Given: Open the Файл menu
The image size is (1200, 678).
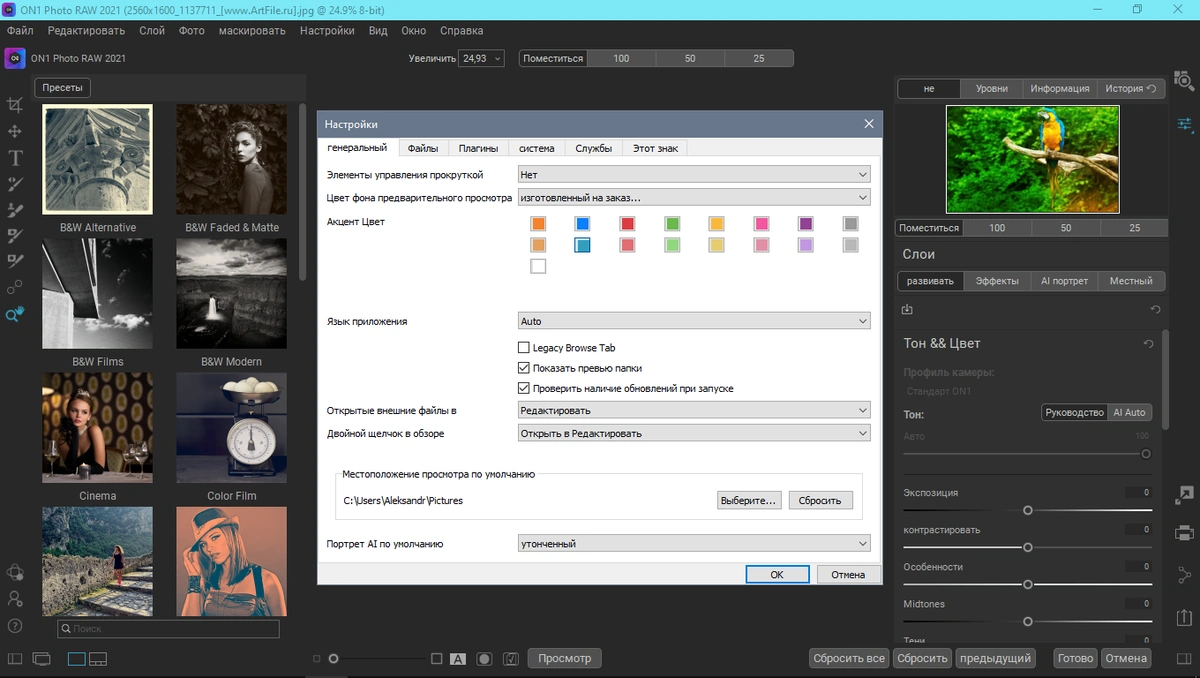Looking at the screenshot, I should pos(20,31).
